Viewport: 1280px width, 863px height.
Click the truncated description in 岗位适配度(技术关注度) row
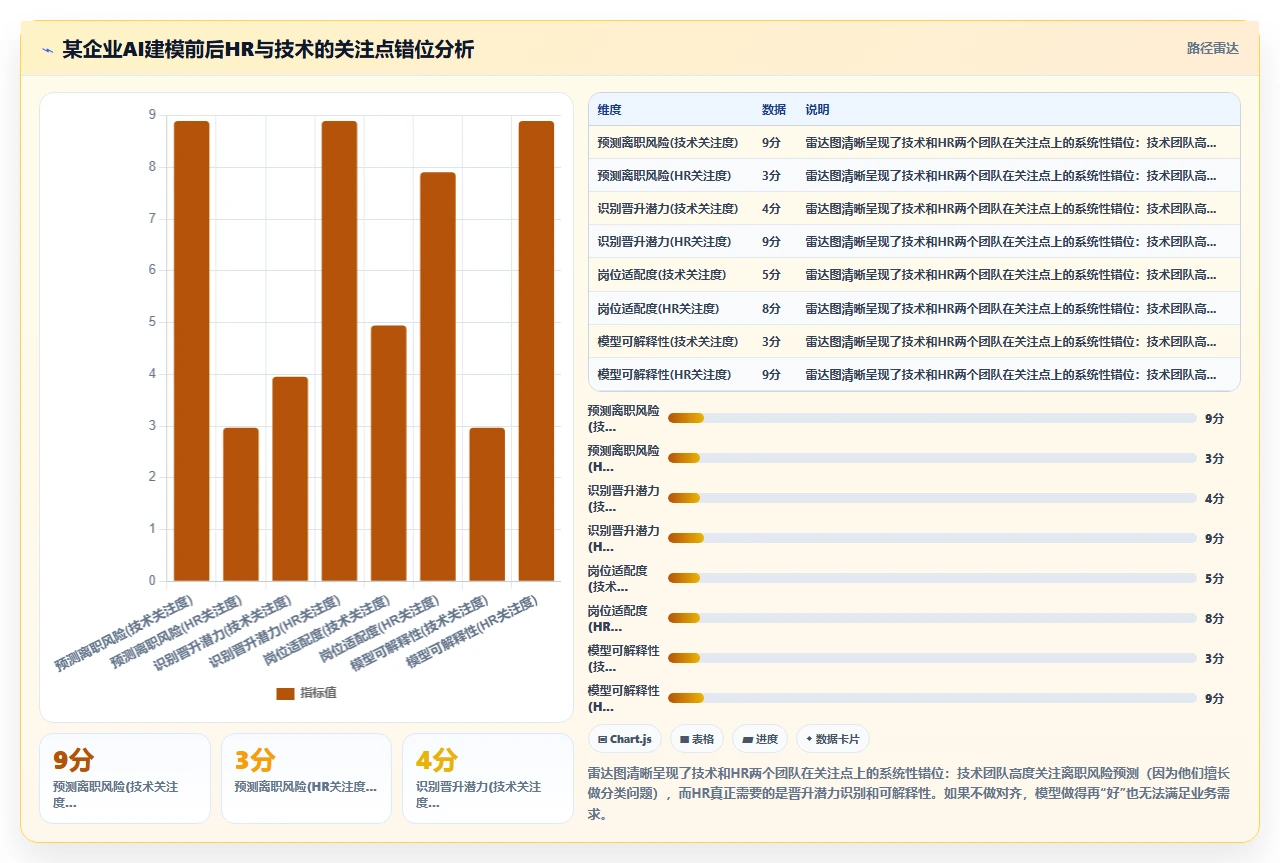point(1011,274)
